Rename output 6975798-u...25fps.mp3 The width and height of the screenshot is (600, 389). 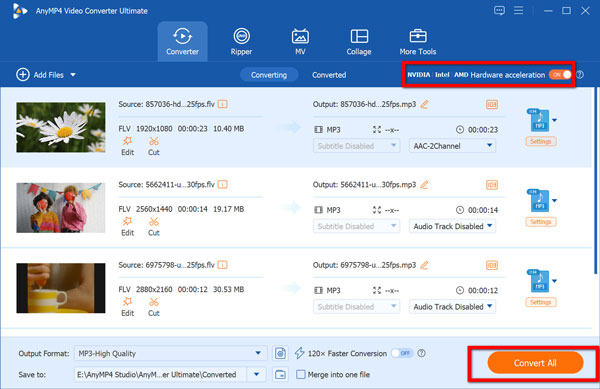tap(424, 265)
